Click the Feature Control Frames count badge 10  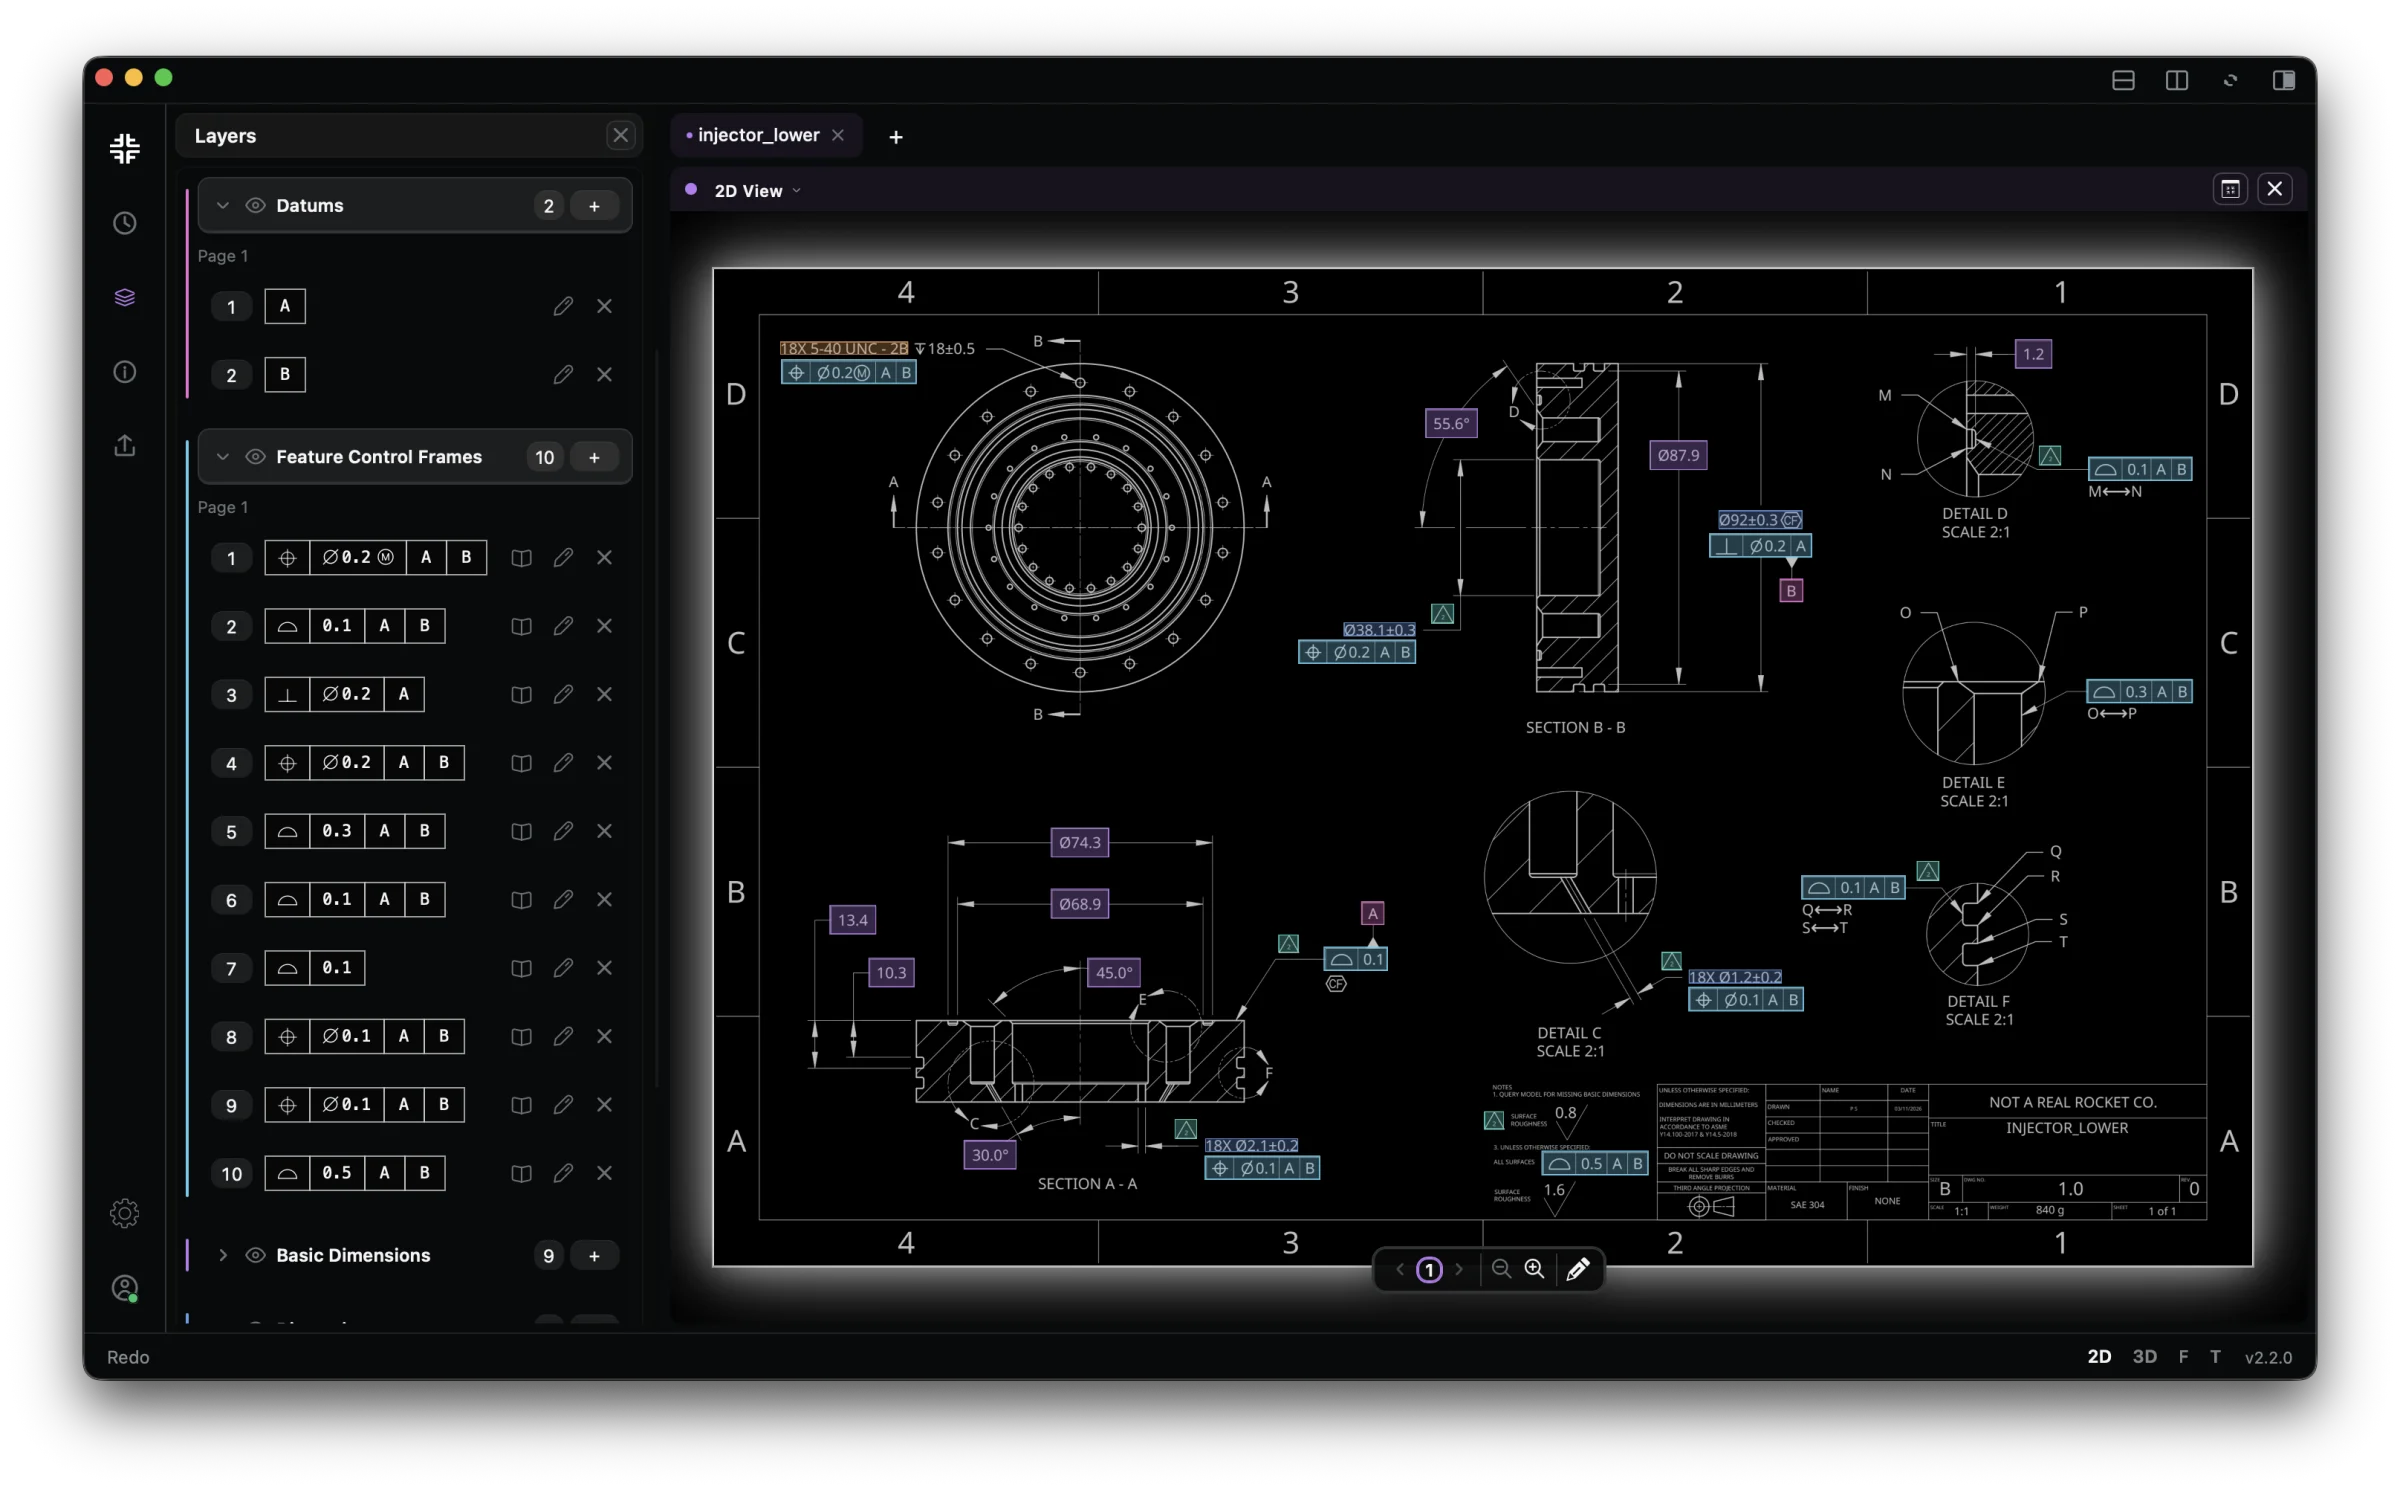(544, 458)
